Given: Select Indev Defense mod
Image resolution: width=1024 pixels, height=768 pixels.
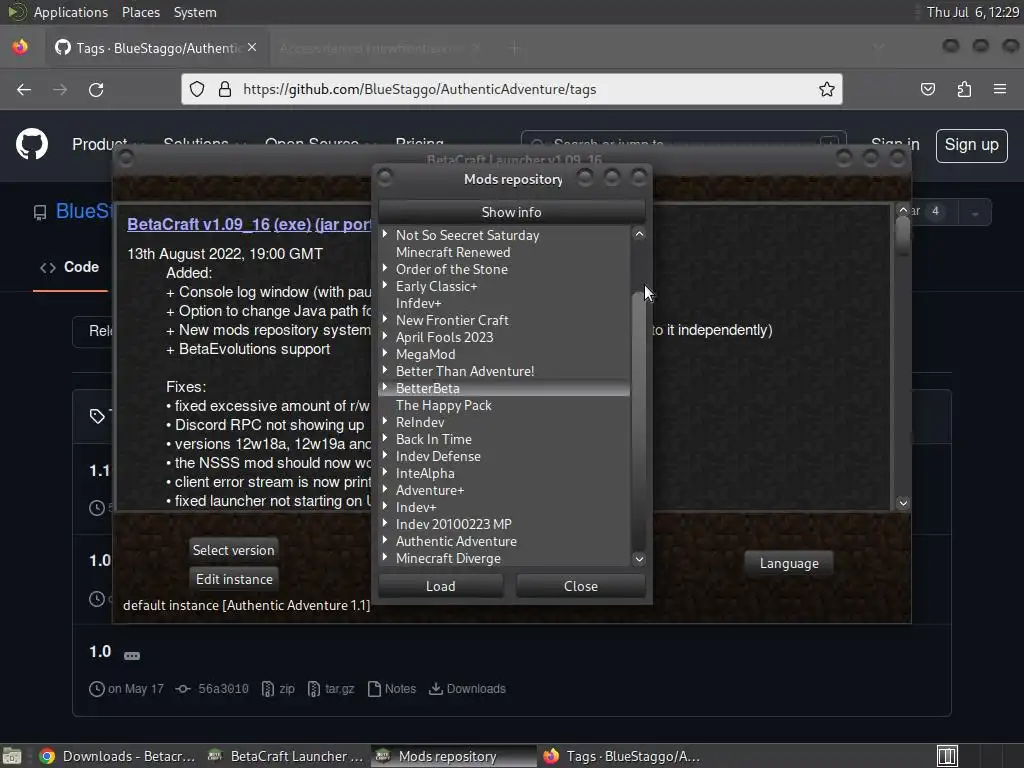Looking at the screenshot, I should pos(438,456).
